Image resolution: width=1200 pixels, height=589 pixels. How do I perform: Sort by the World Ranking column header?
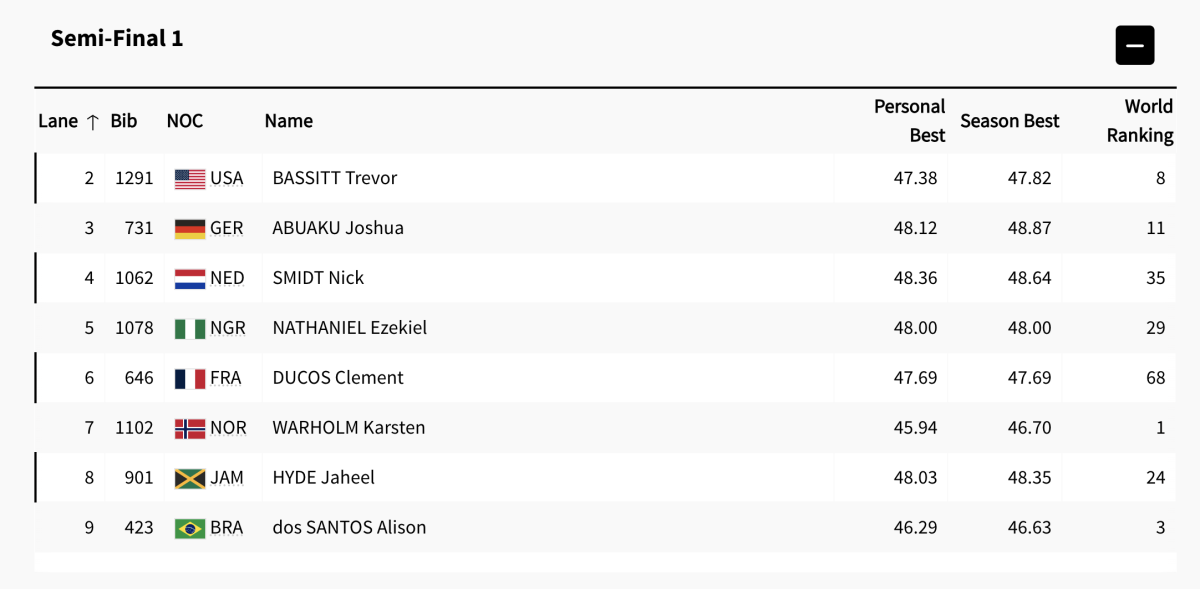(1140, 121)
